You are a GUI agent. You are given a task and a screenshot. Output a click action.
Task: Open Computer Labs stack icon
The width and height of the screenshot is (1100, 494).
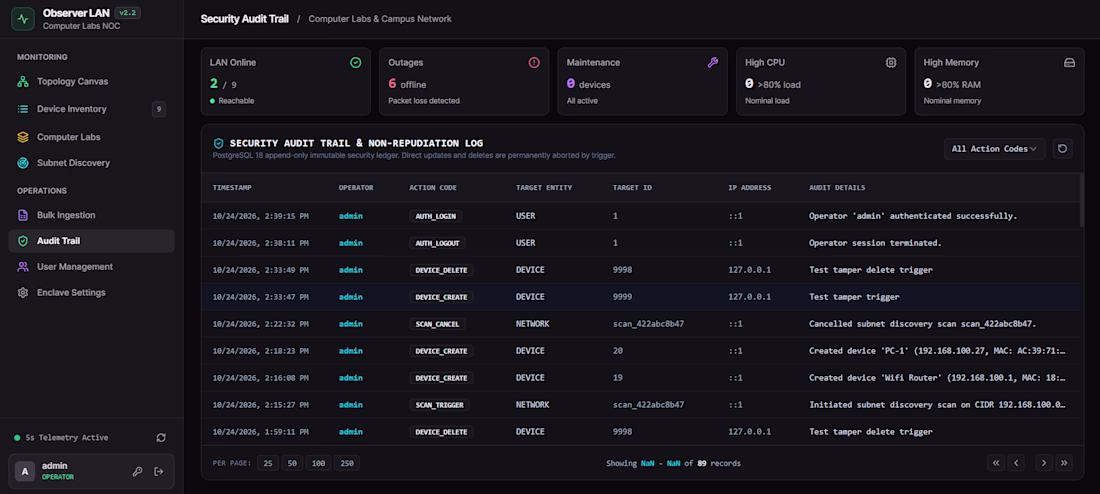(x=23, y=137)
